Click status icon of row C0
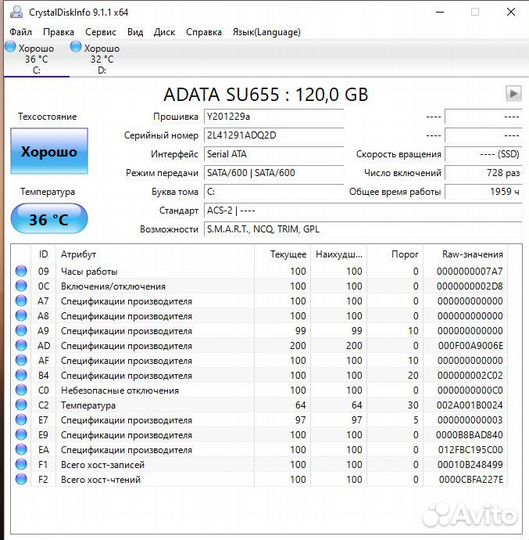Screen dimensions: 529x540 pyautogui.click(x=21, y=390)
